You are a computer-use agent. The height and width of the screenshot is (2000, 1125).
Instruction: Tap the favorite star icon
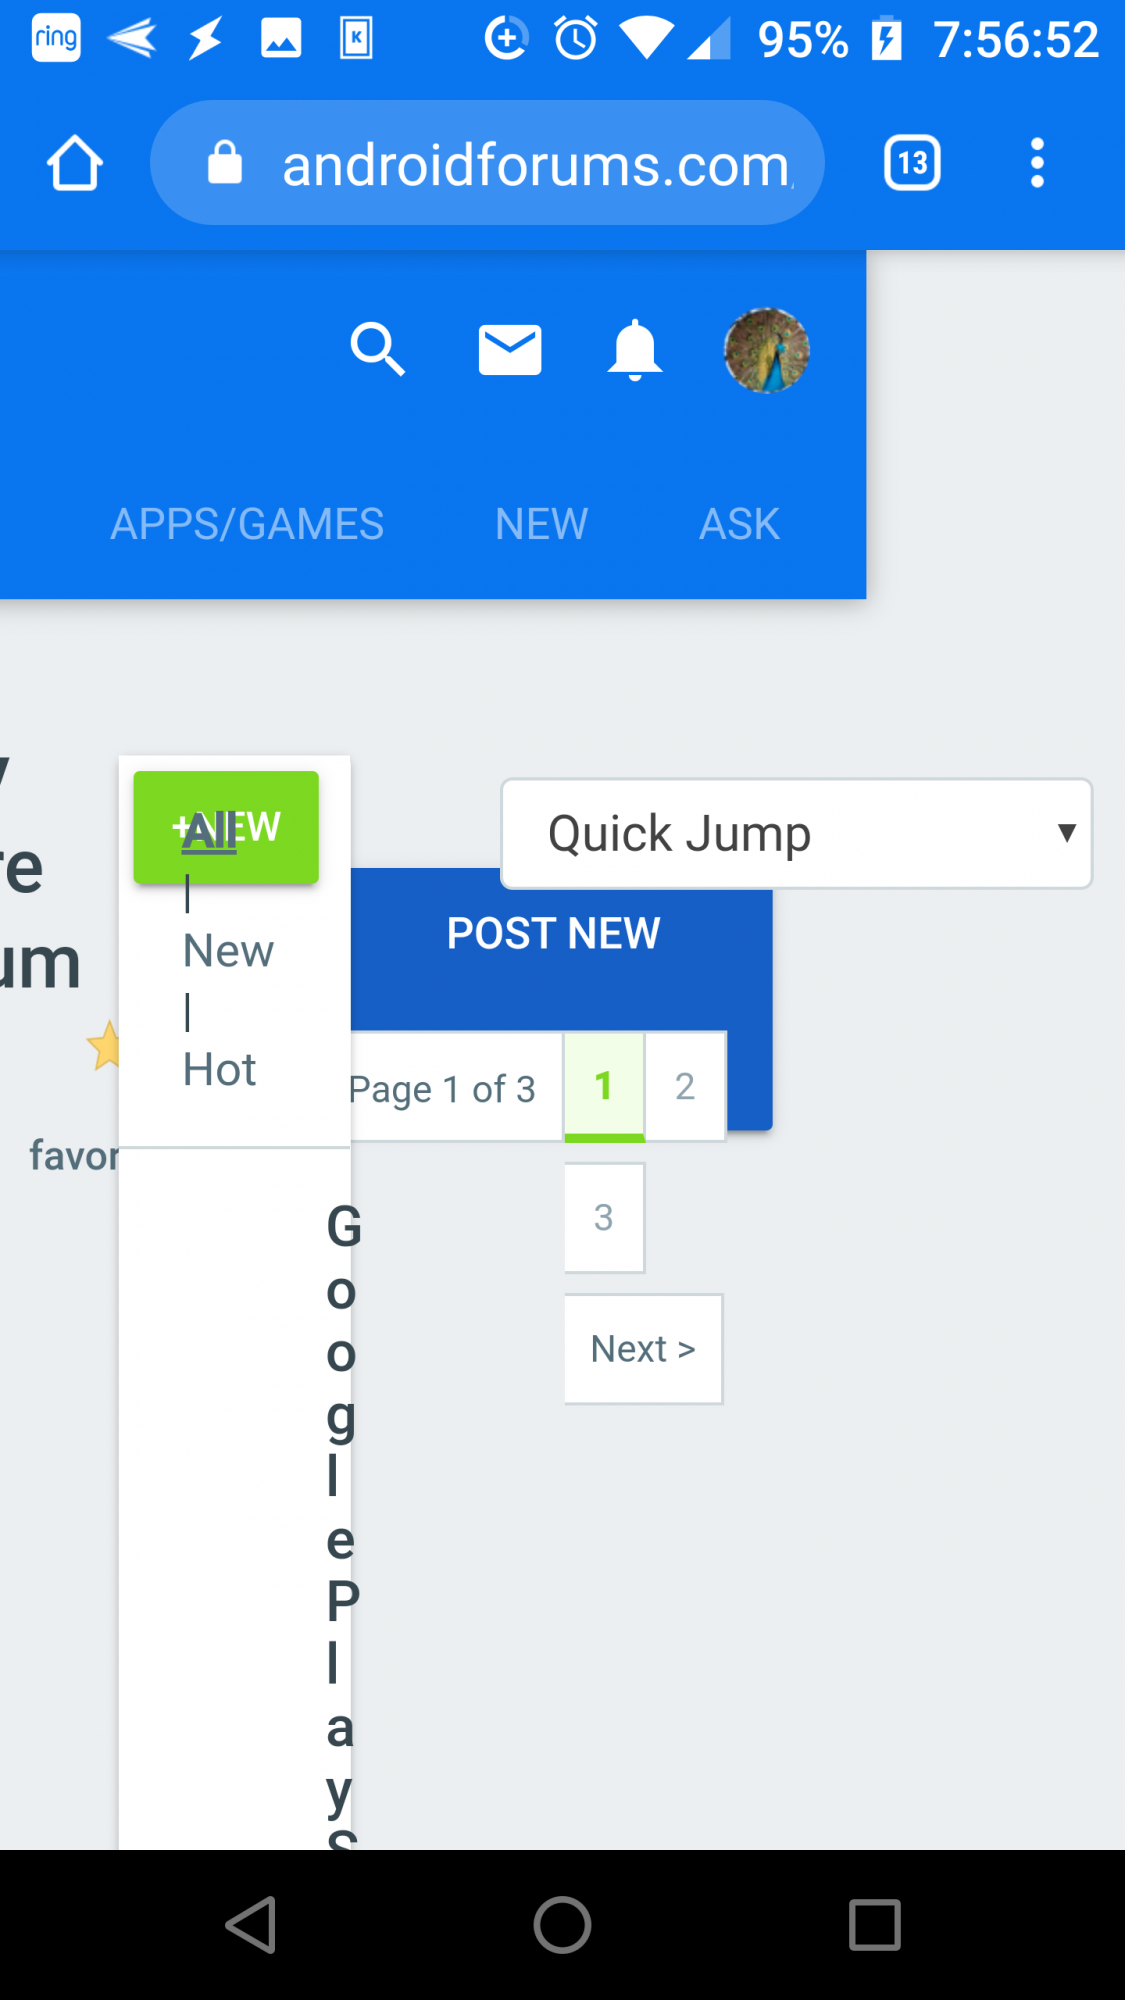[104, 1045]
